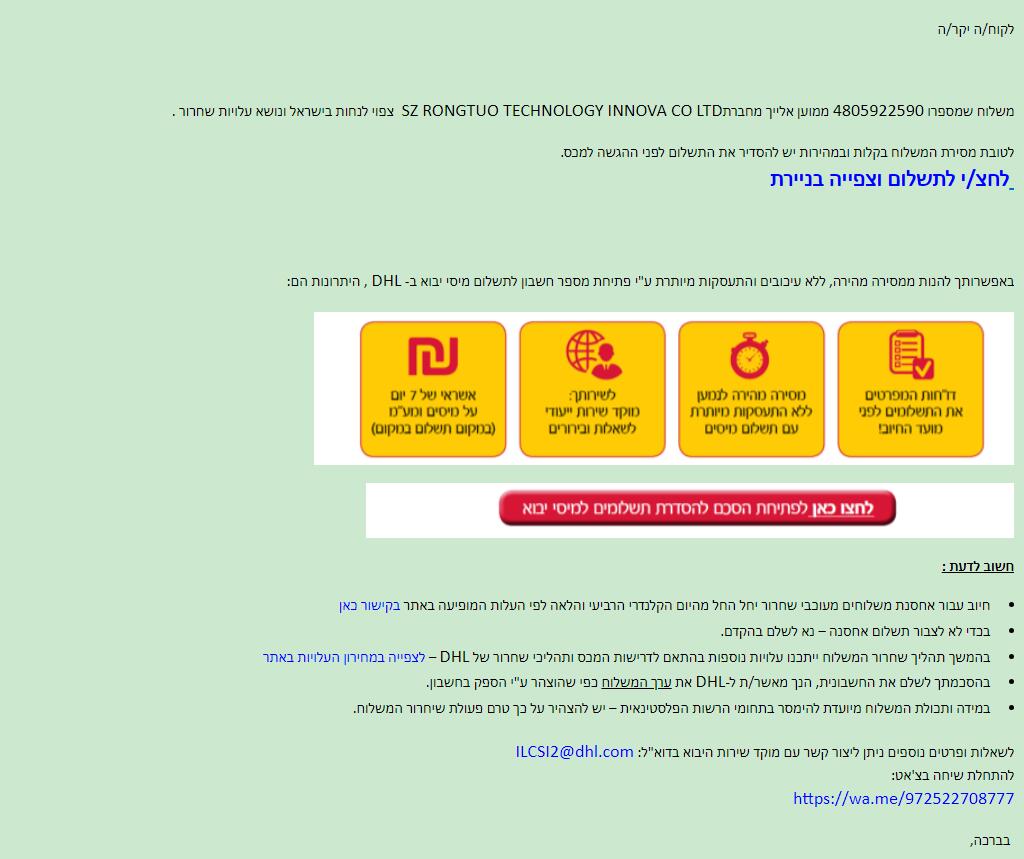Image resolution: width=1024 pixels, height=859 pixels.
Task: Click the greeting 'לקוח/ה יקר/ה'
Action: point(976,30)
